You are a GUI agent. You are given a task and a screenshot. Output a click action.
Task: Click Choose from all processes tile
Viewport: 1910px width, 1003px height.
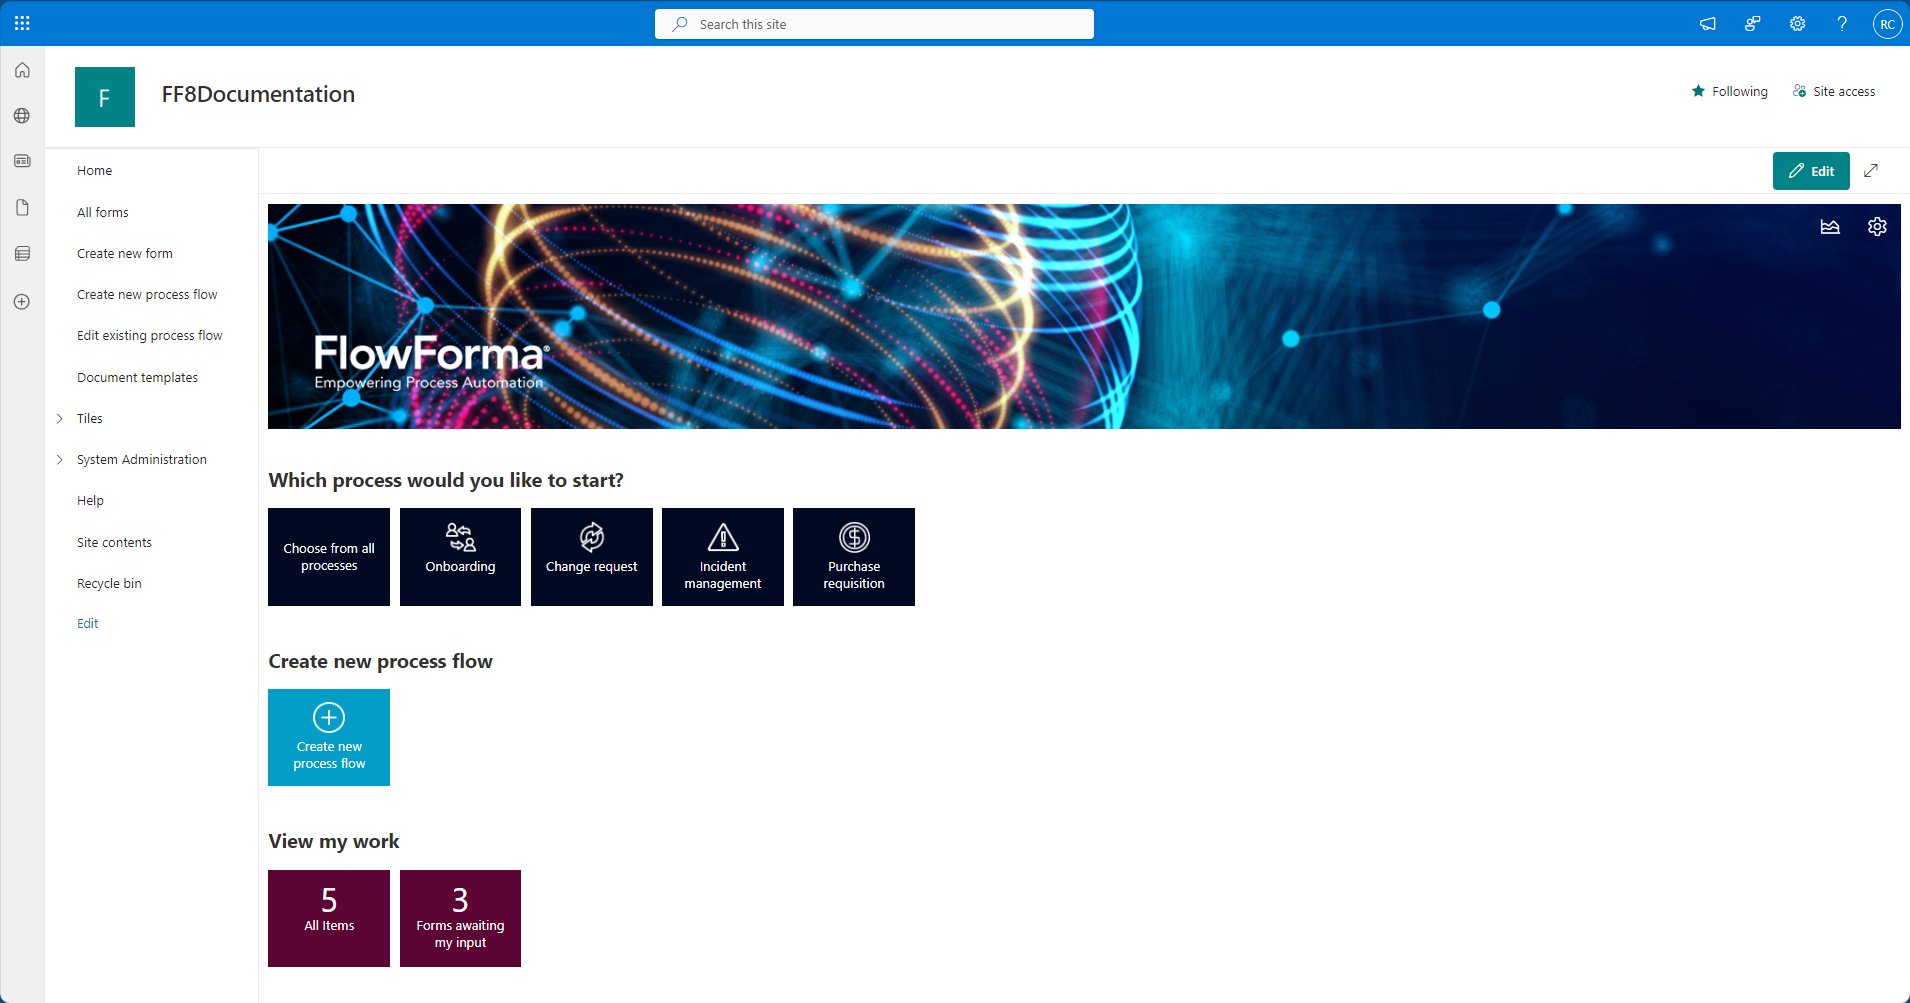pyautogui.click(x=329, y=557)
